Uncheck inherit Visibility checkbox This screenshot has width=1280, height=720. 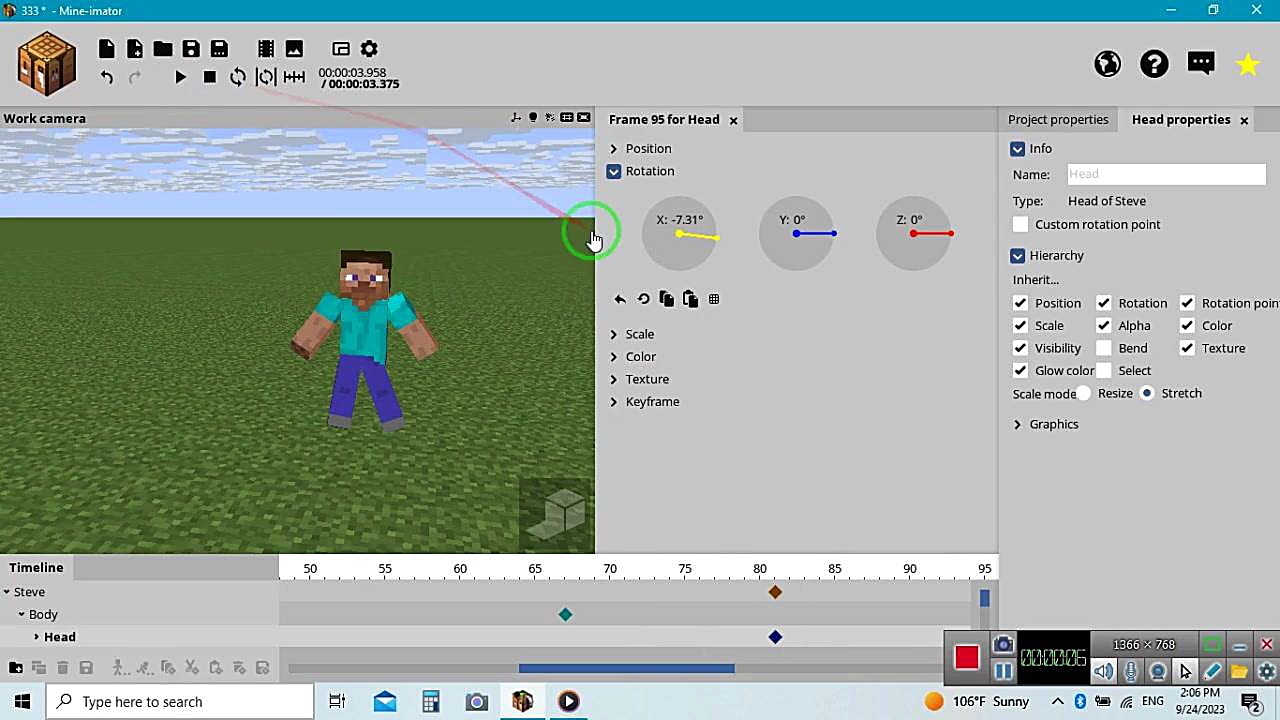1020,348
